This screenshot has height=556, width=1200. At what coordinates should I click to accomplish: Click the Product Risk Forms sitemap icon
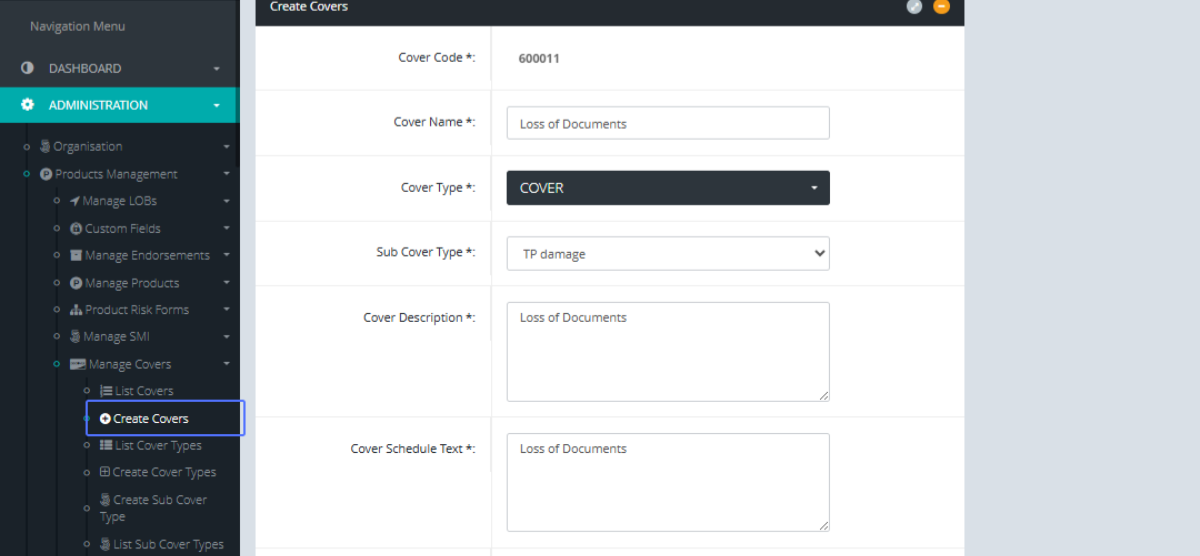tap(76, 310)
